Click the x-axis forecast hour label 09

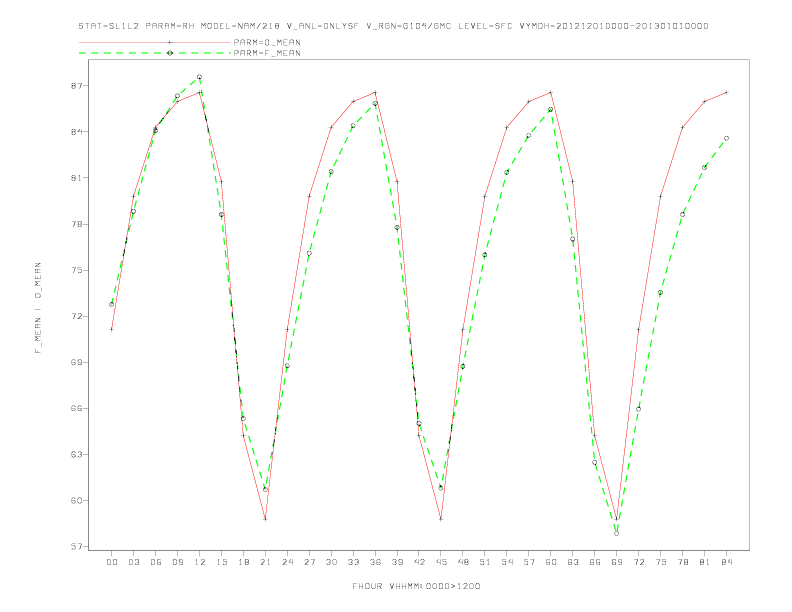(177, 562)
